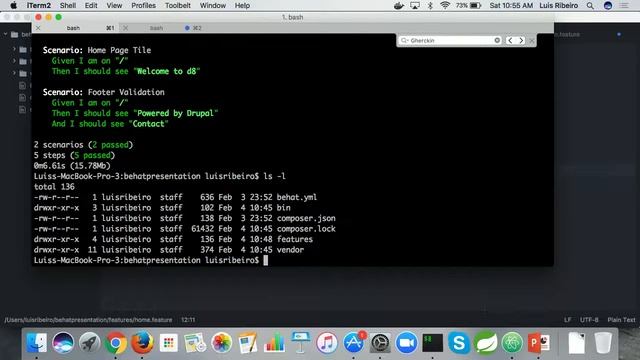Viewport: 640px width, 360px height.
Task: Switch to the first bash tab
Action: (73, 28)
